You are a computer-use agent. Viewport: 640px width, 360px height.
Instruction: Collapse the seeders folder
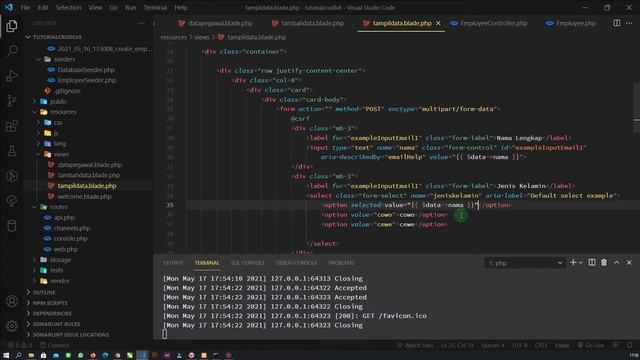(x=64, y=59)
